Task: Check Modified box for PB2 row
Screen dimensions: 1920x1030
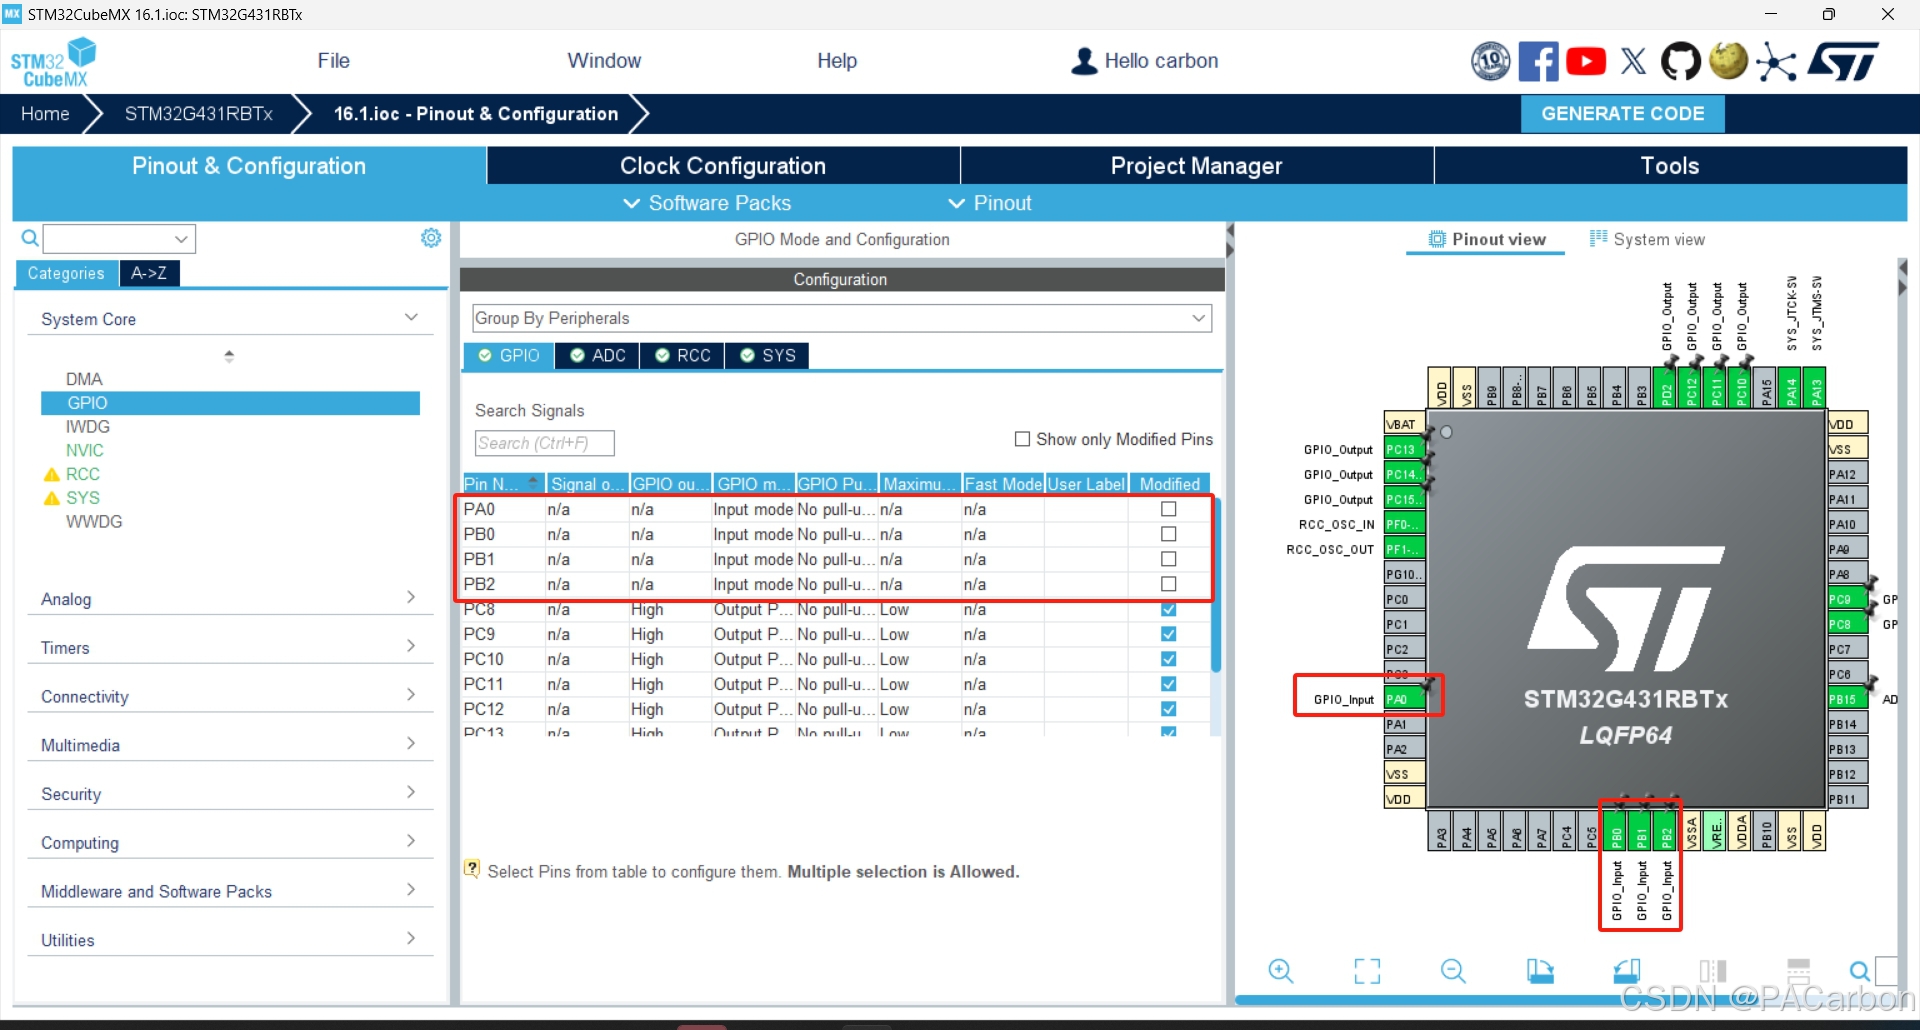Action: [1168, 584]
